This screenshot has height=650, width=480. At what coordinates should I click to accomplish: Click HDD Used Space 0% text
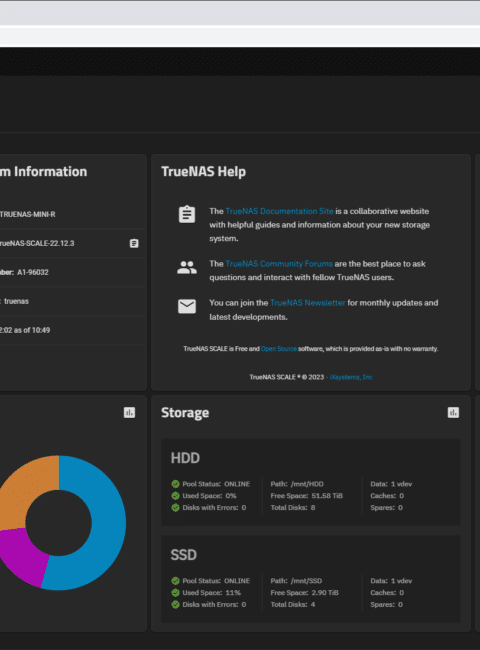pos(209,496)
